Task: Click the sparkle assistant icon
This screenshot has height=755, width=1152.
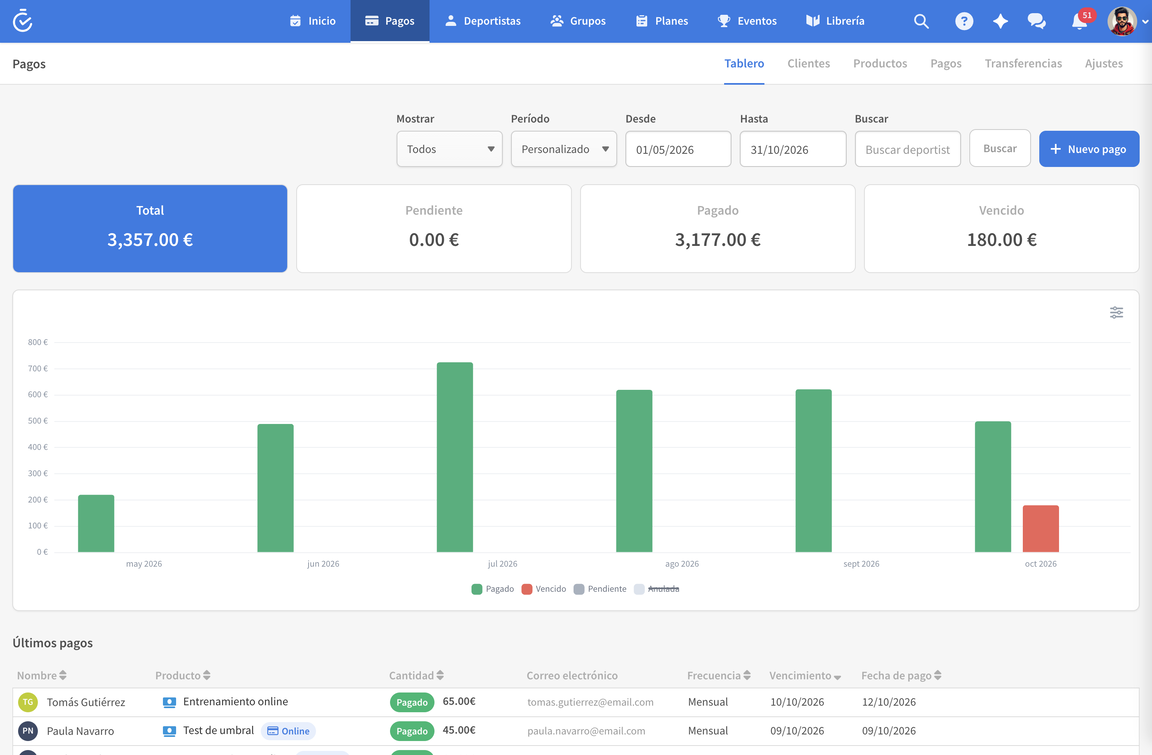Action: (1000, 21)
